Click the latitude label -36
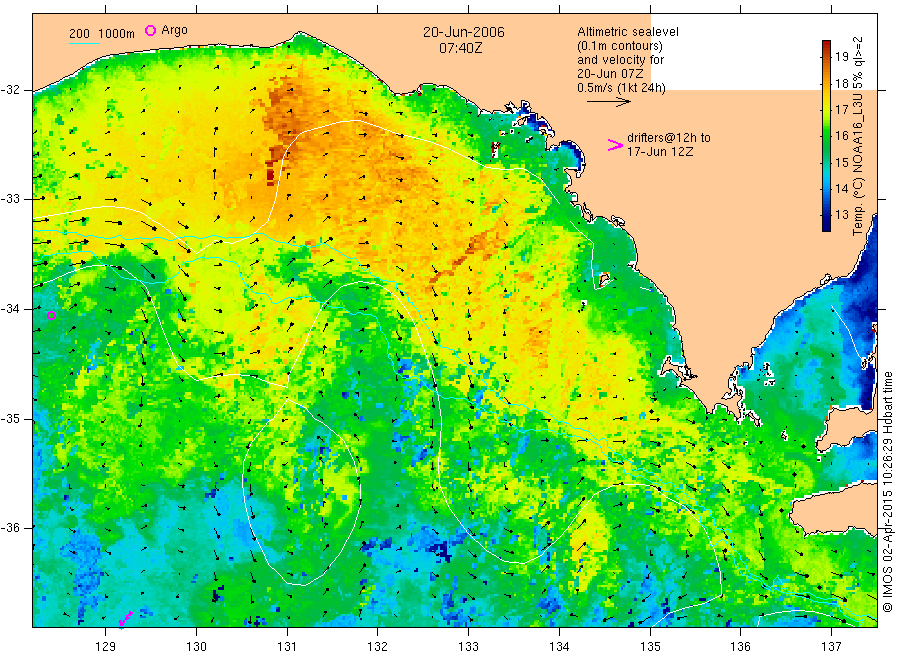The height and width of the screenshot is (660, 900). click(x=11, y=527)
